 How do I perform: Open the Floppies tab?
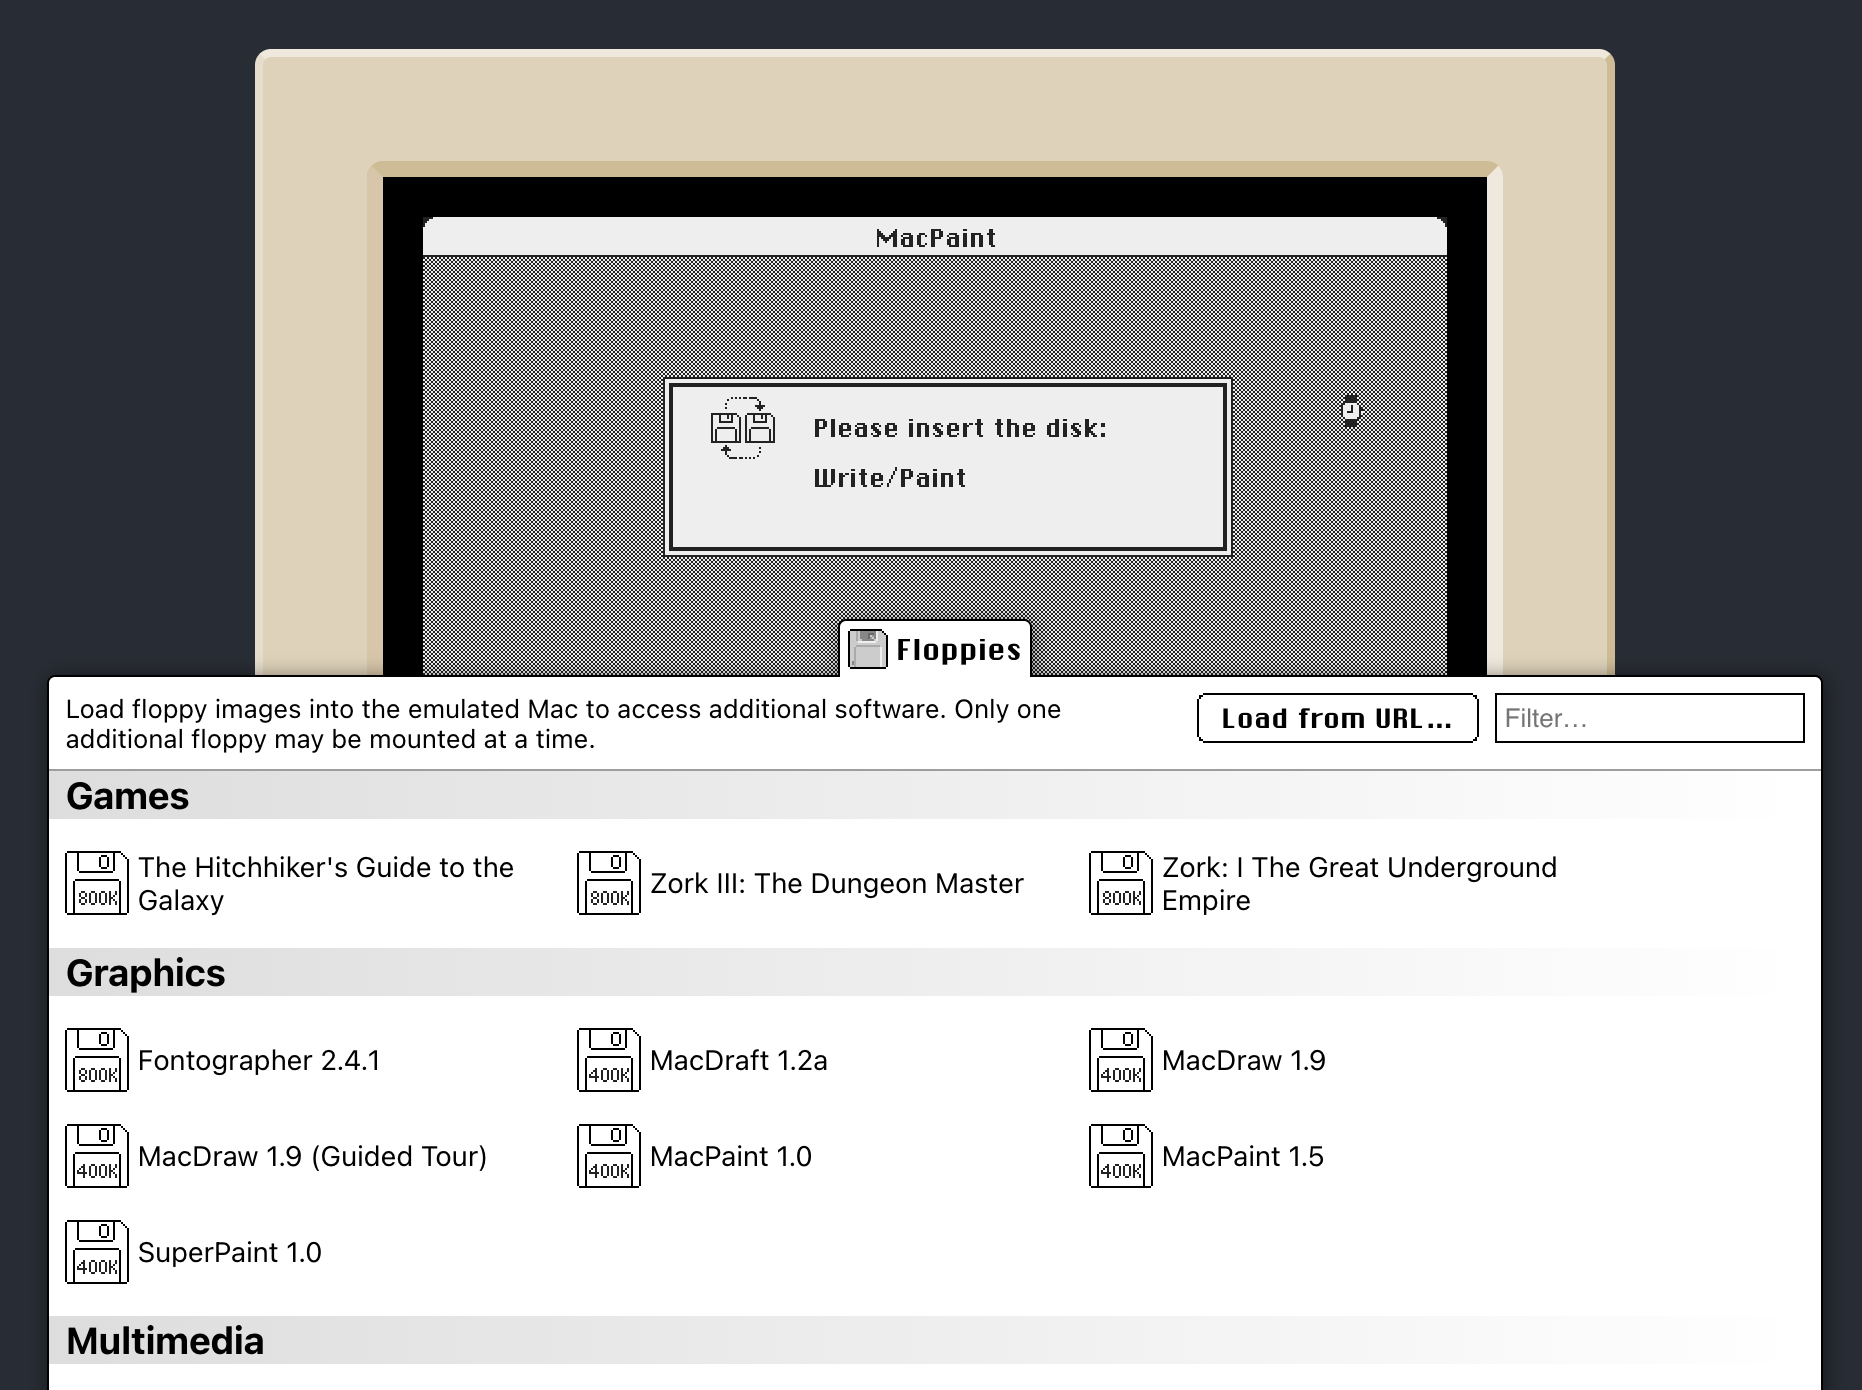935,649
